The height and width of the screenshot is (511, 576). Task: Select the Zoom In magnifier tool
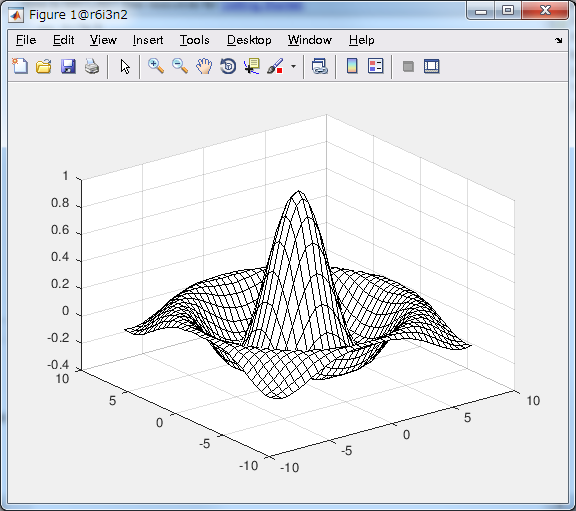point(156,66)
